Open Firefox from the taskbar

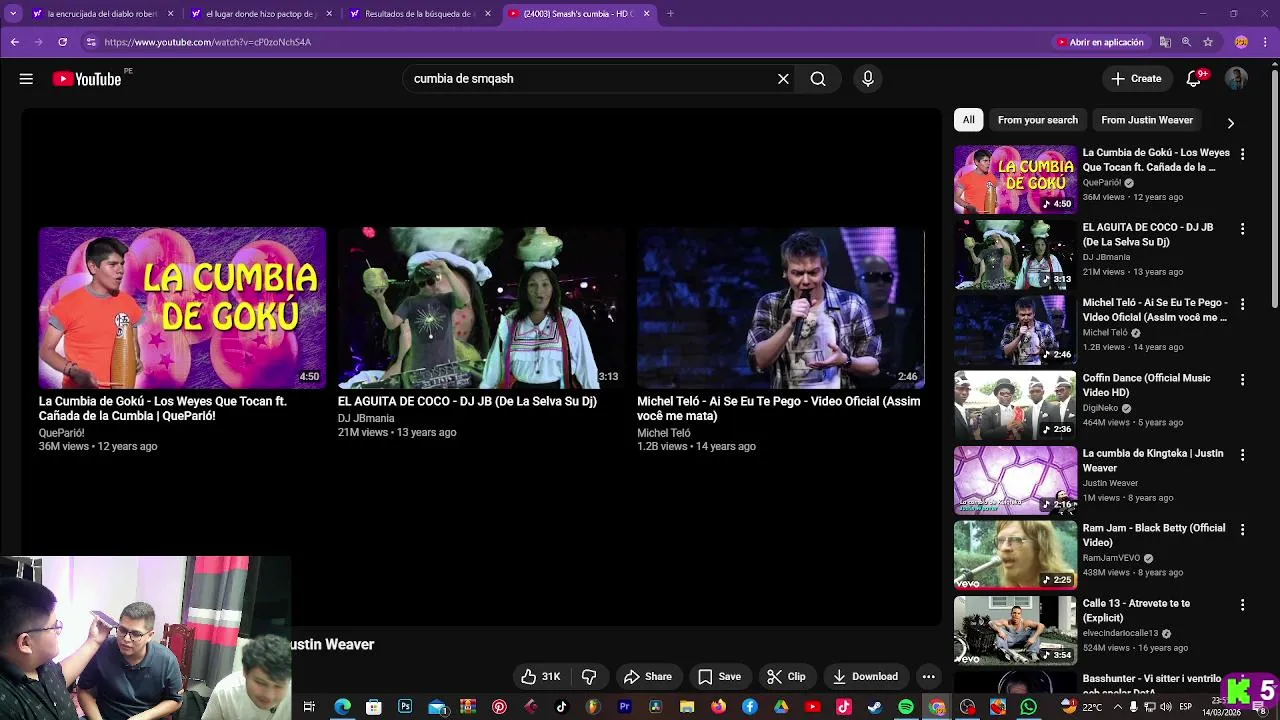[718, 707]
